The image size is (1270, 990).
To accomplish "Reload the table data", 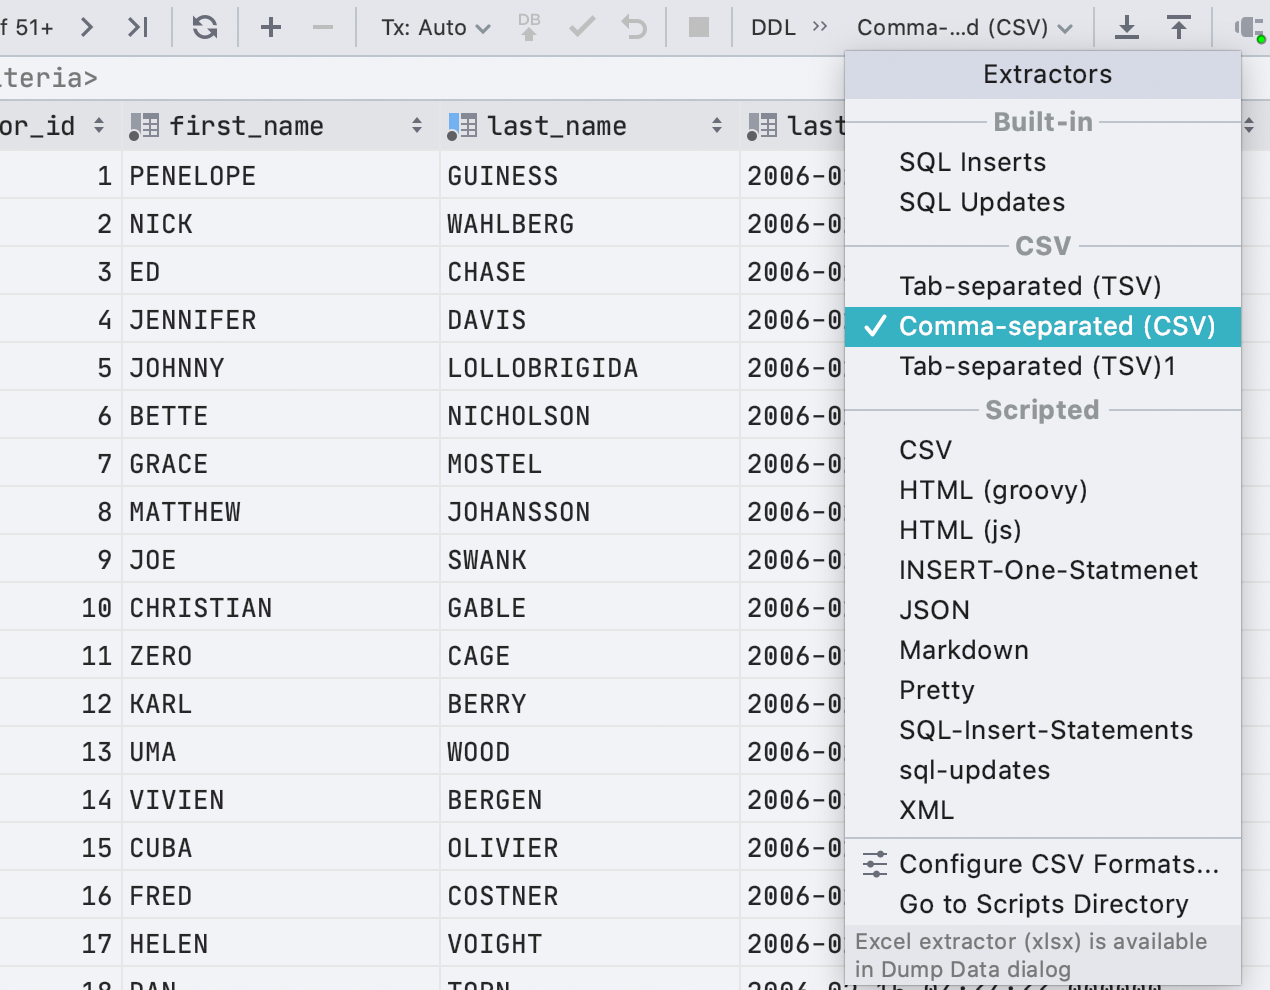I will (205, 27).
